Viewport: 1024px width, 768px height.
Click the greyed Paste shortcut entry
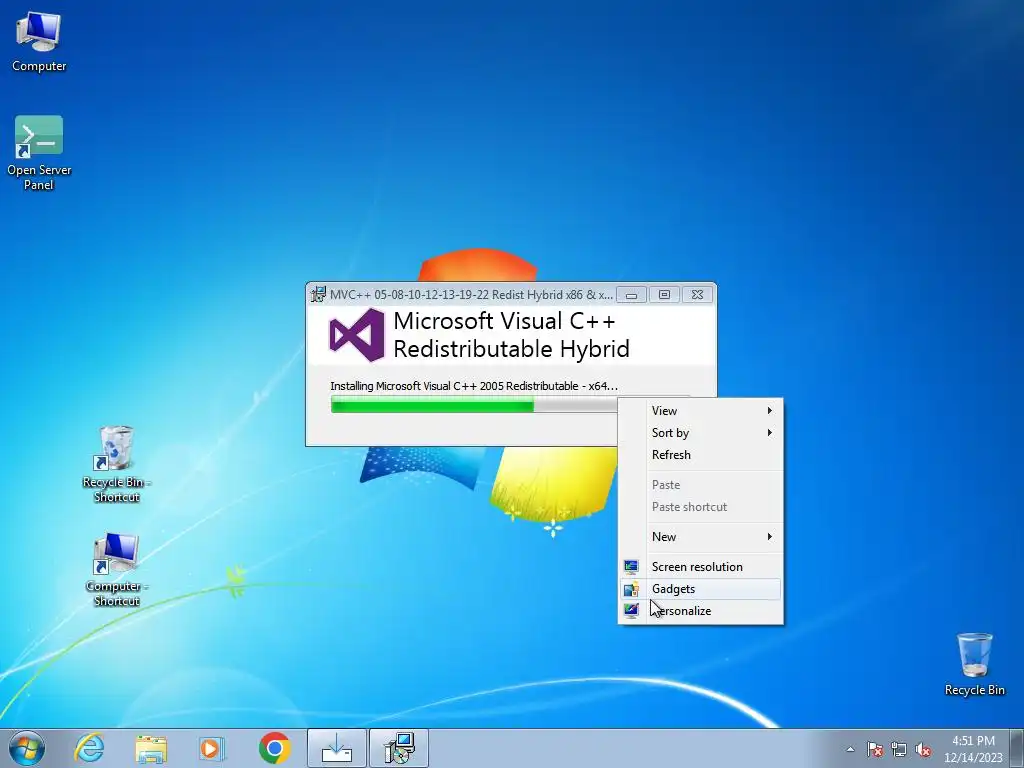tap(701, 507)
